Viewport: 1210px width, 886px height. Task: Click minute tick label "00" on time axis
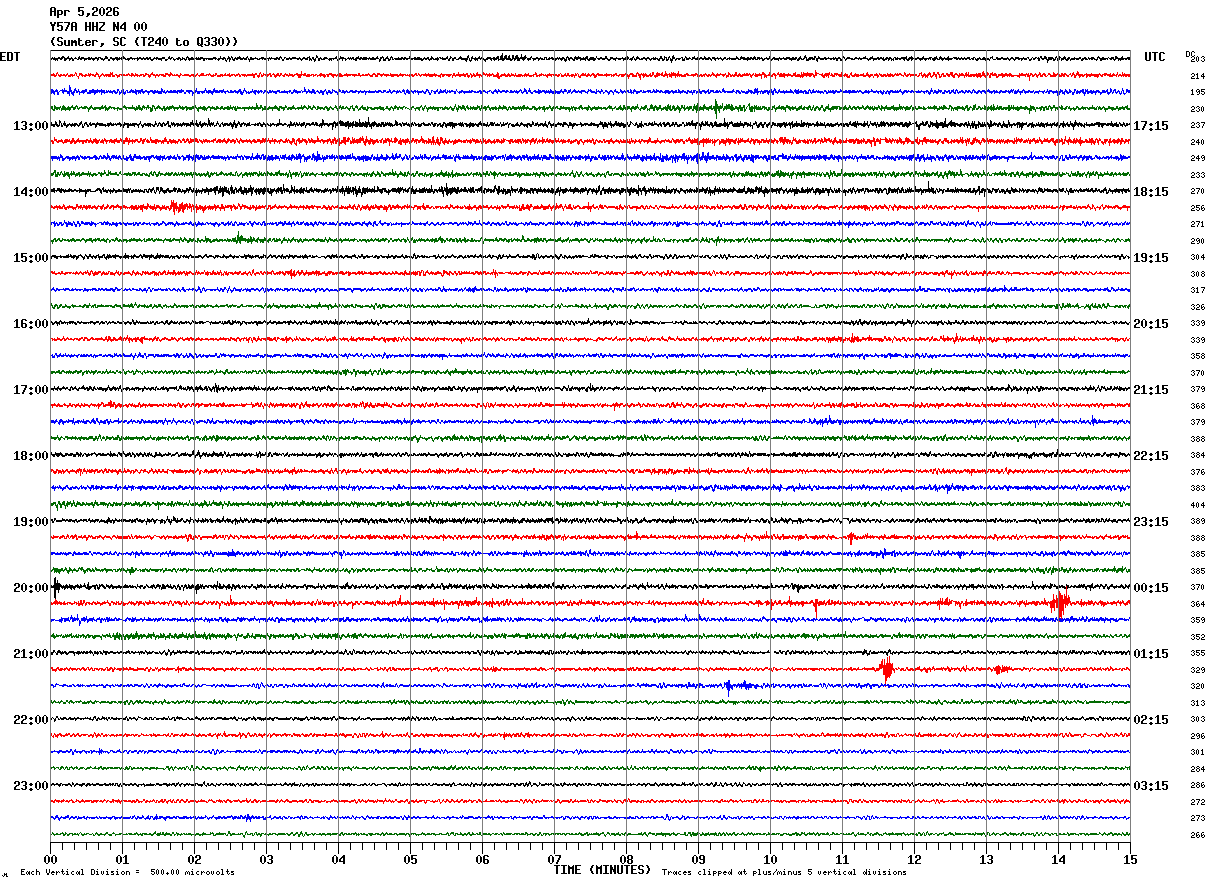tap(51, 860)
